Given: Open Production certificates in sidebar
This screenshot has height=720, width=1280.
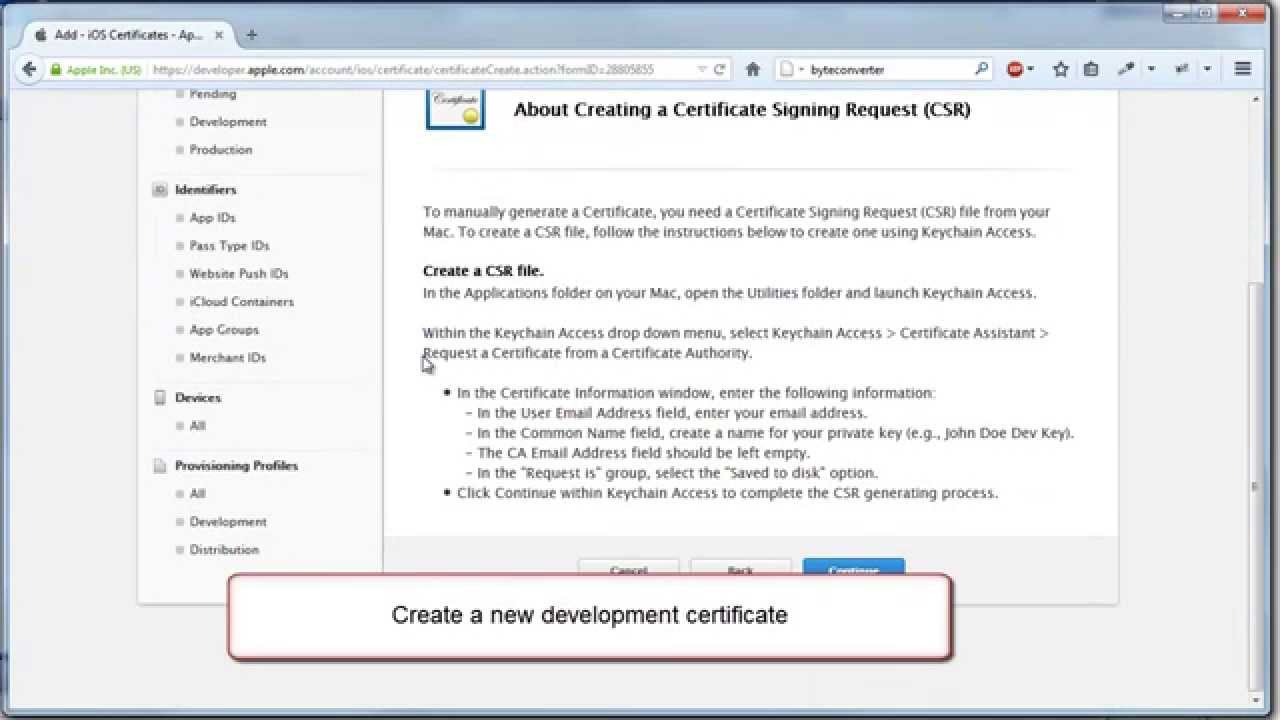Looking at the screenshot, I should 221,150.
